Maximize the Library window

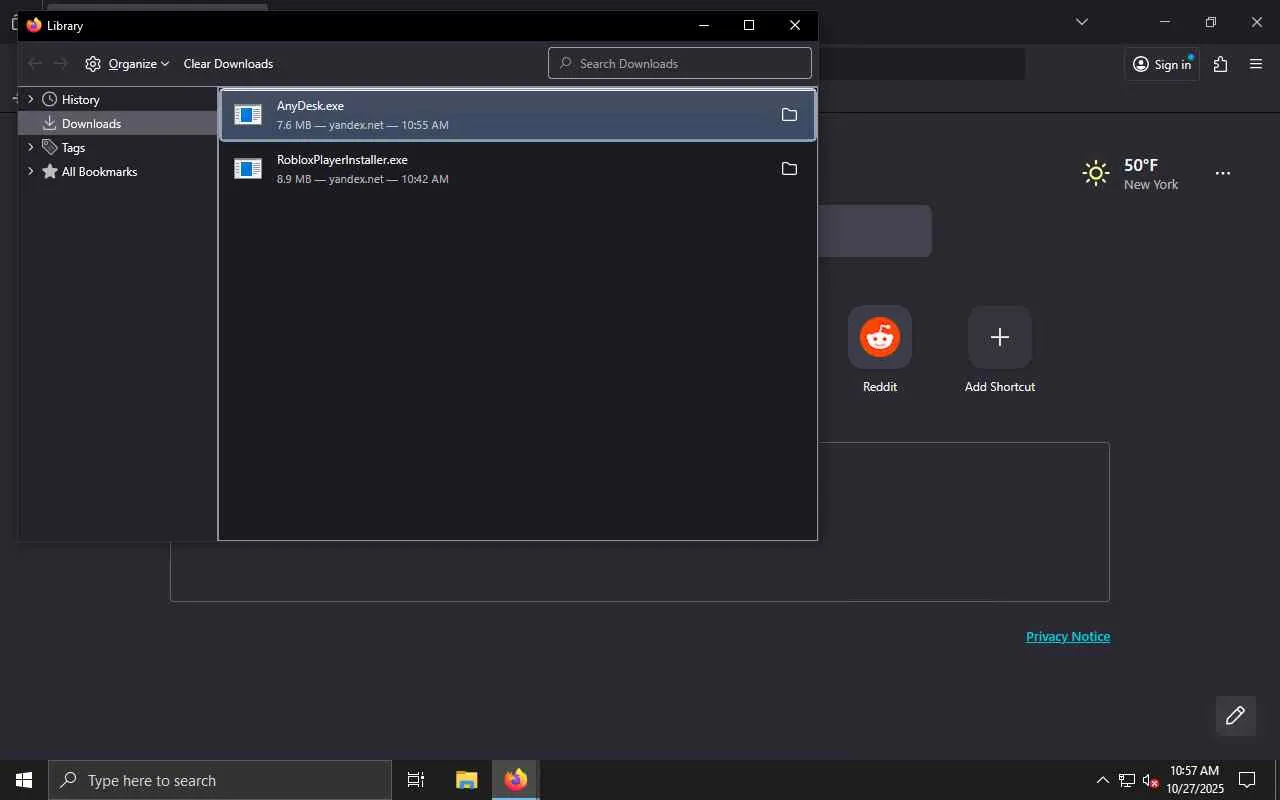click(x=749, y=25)
